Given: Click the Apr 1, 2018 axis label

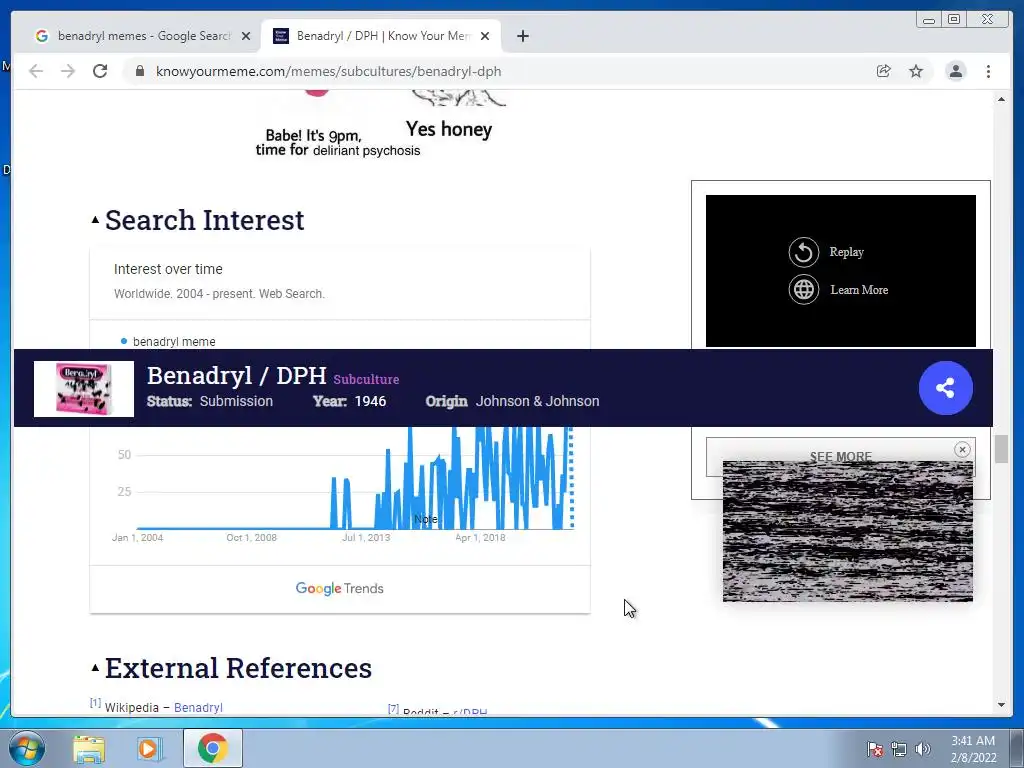Looking at the screenshot, I should click(480, 537).
